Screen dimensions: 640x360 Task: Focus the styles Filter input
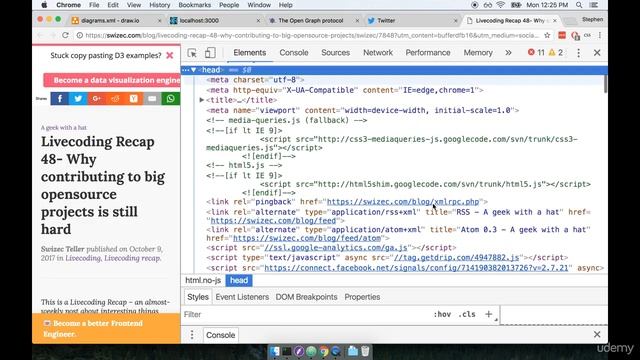click(x=306, y=314)
